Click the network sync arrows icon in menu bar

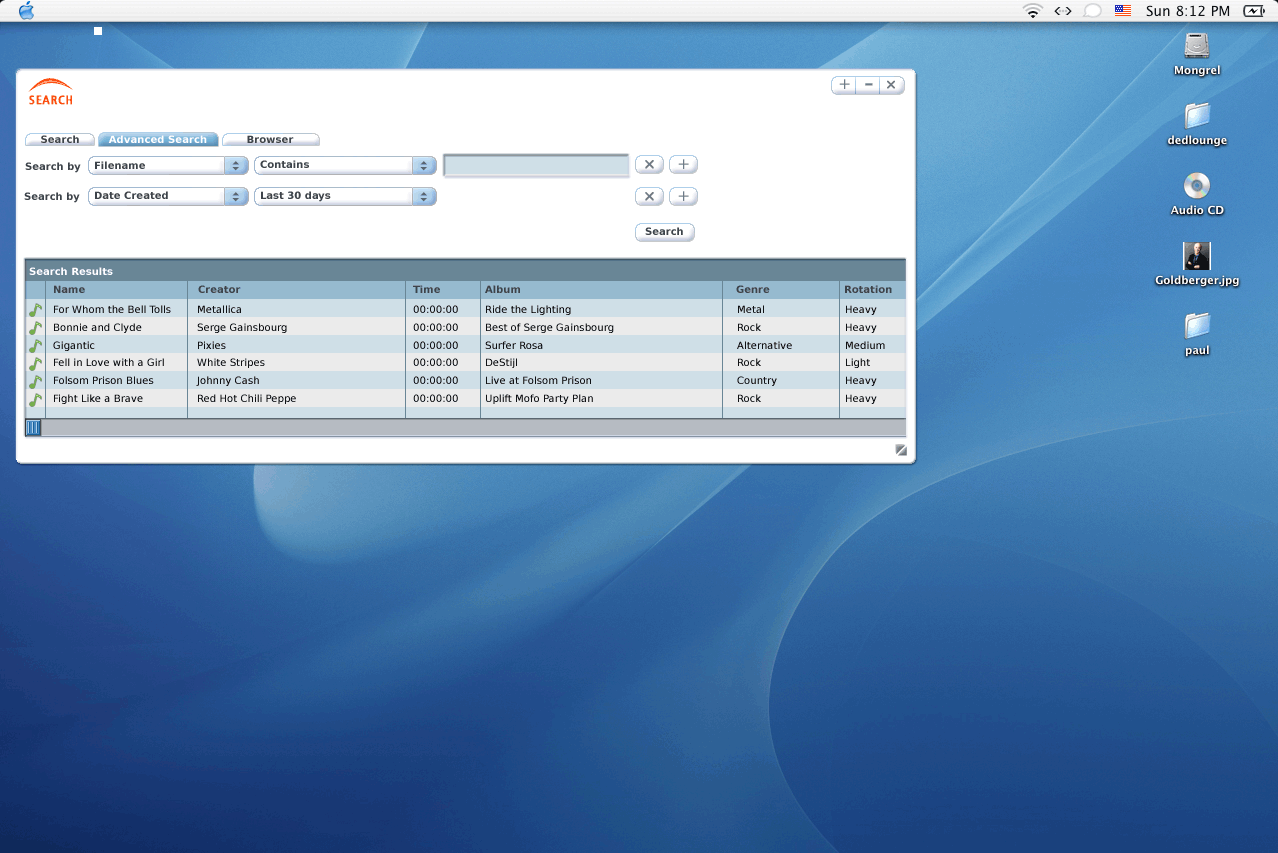[1063, 11]
